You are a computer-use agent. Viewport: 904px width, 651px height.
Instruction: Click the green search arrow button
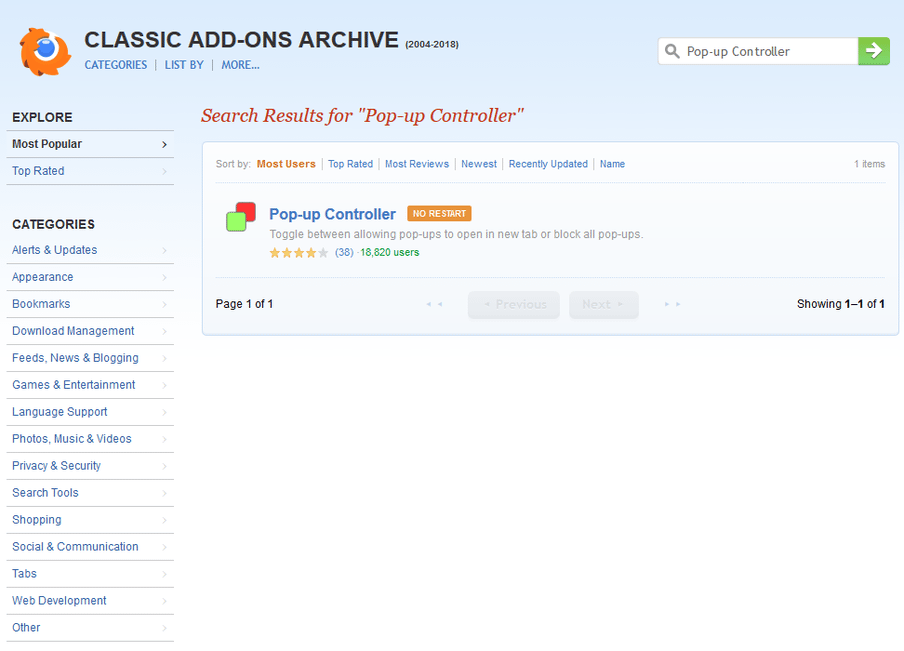tap(874, 51)
